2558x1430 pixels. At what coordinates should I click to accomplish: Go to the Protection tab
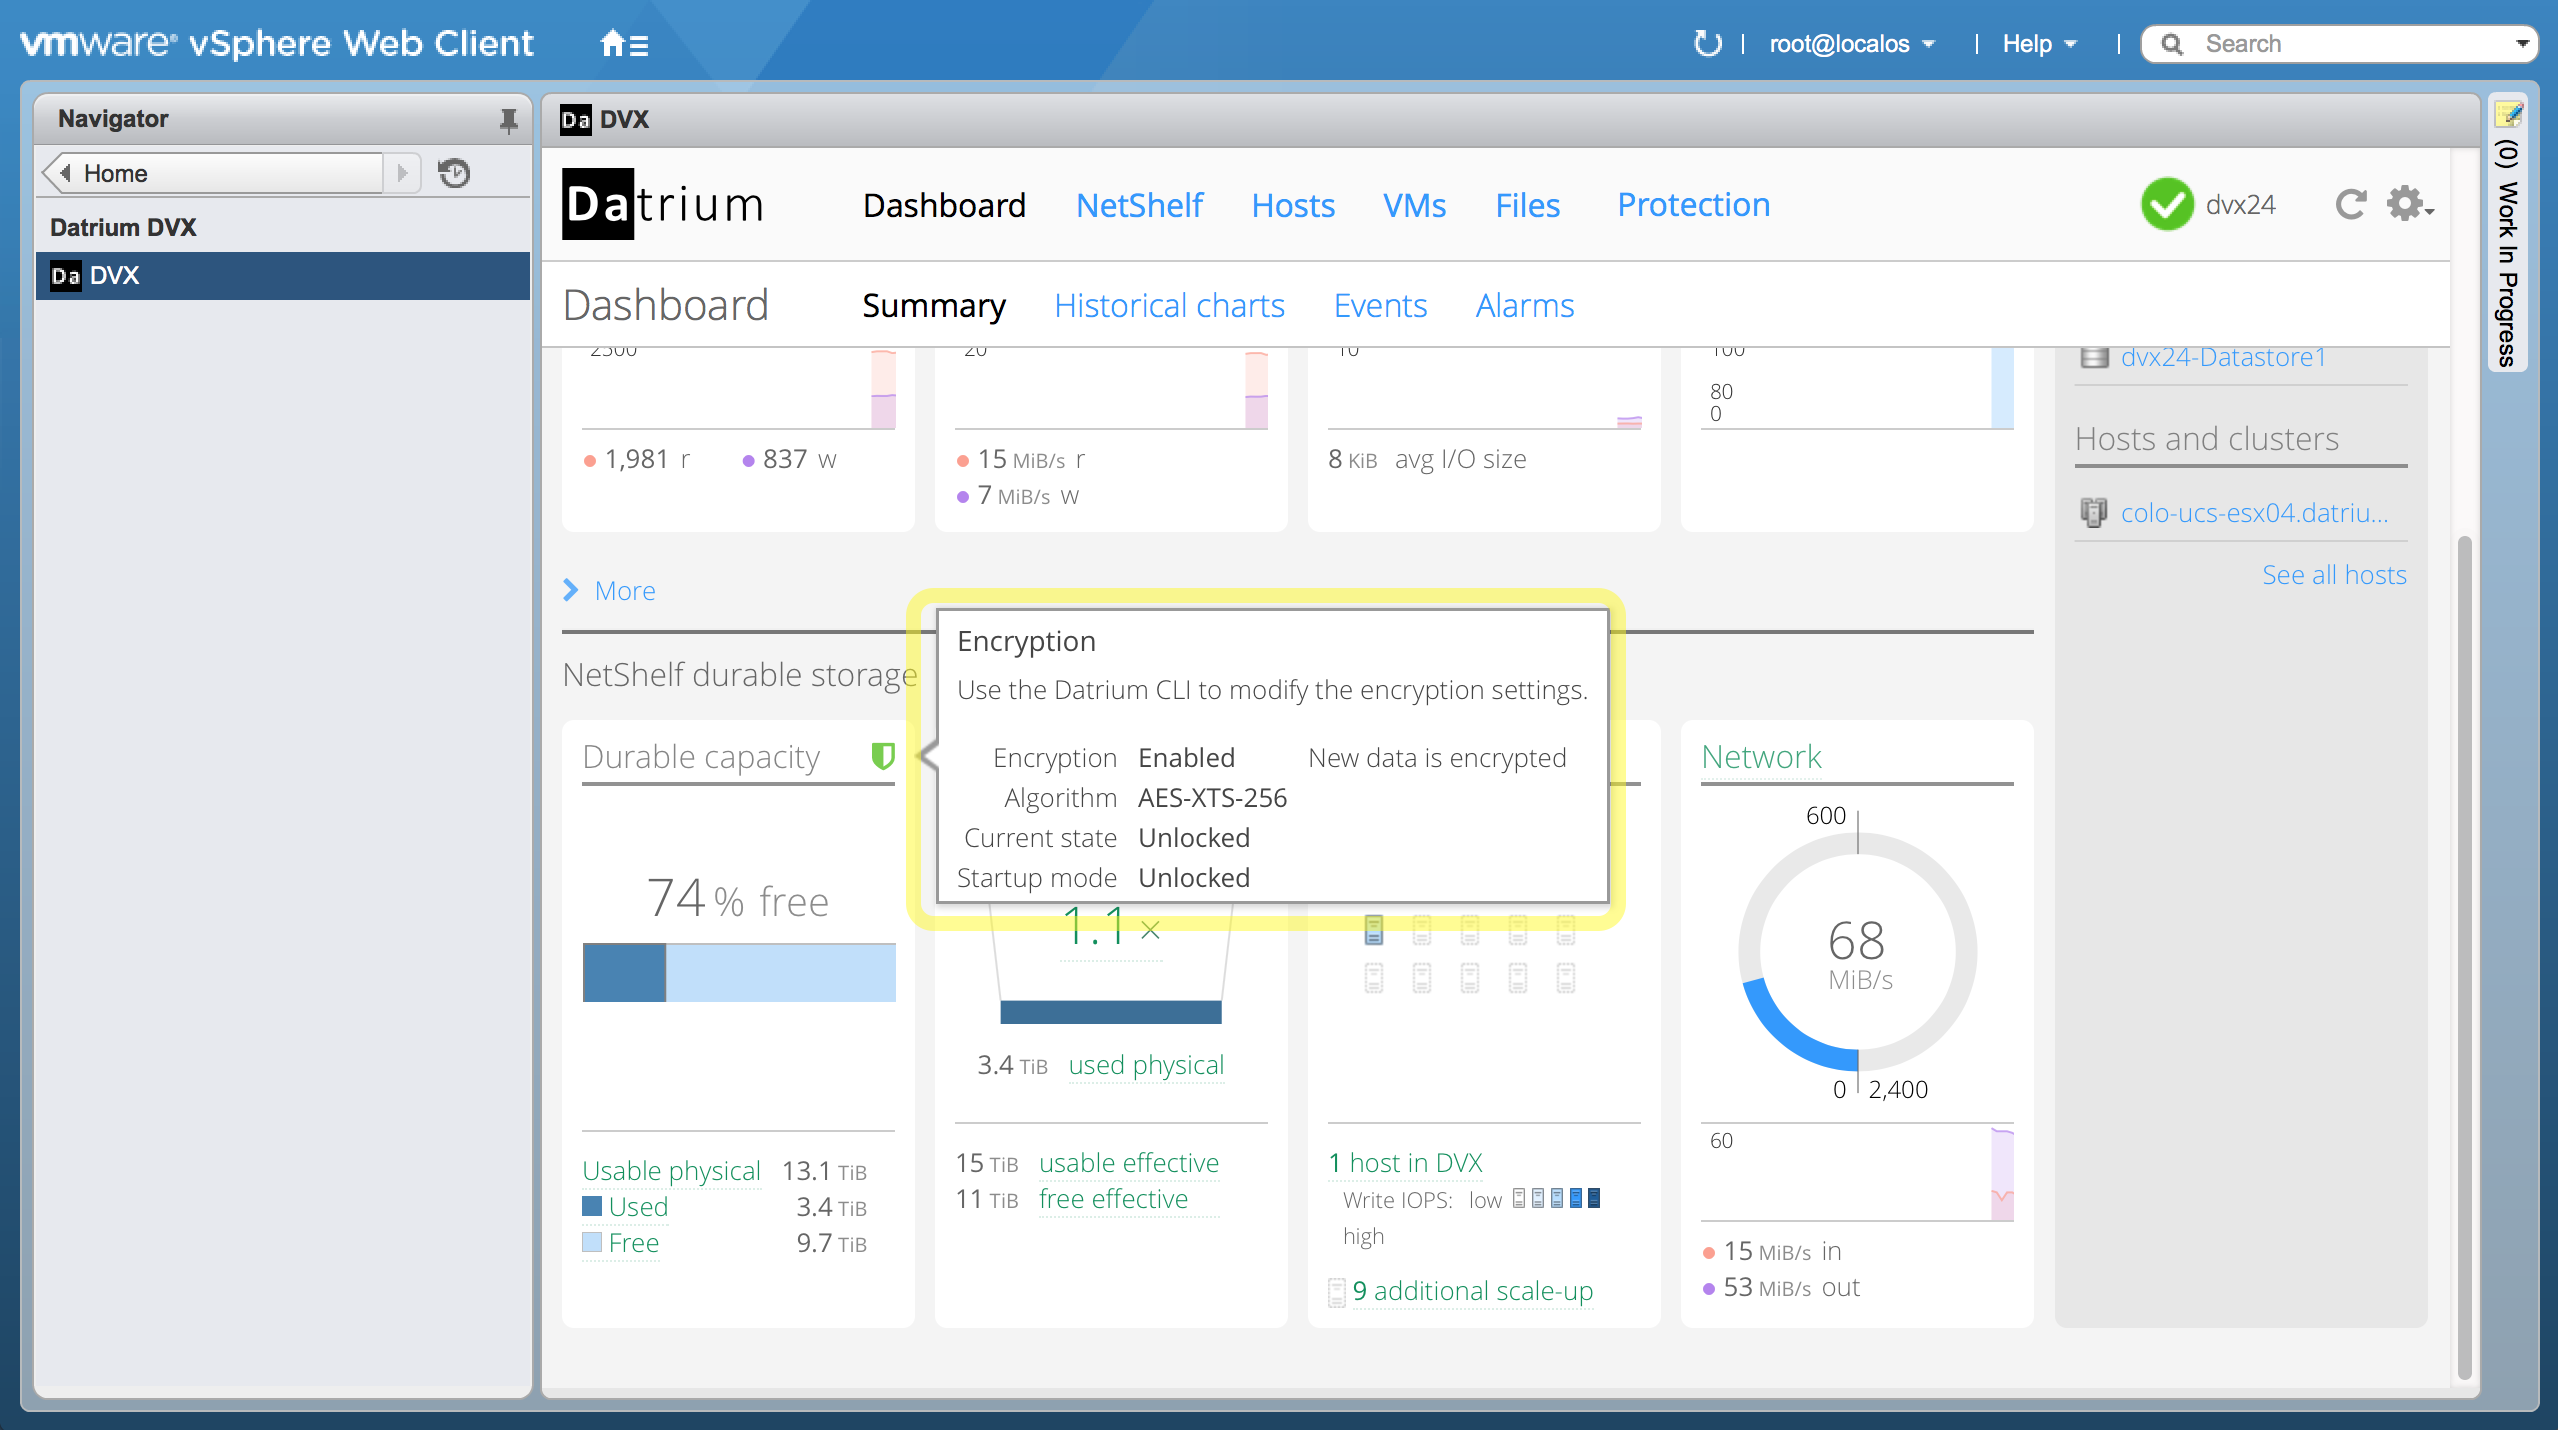tap(1694, 205)
